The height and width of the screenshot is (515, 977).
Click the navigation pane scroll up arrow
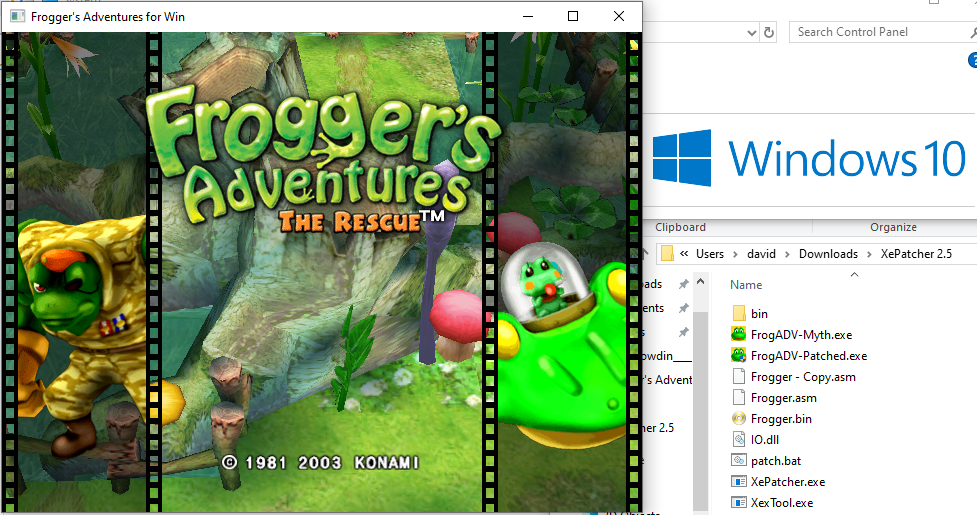point(700,282)
